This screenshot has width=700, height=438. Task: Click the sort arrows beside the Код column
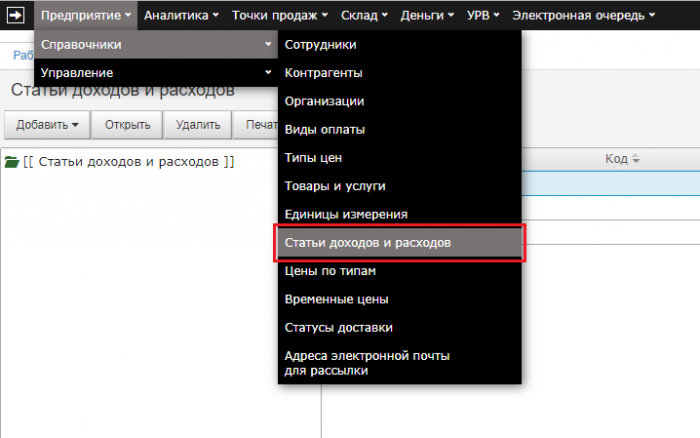pos(634,159)
